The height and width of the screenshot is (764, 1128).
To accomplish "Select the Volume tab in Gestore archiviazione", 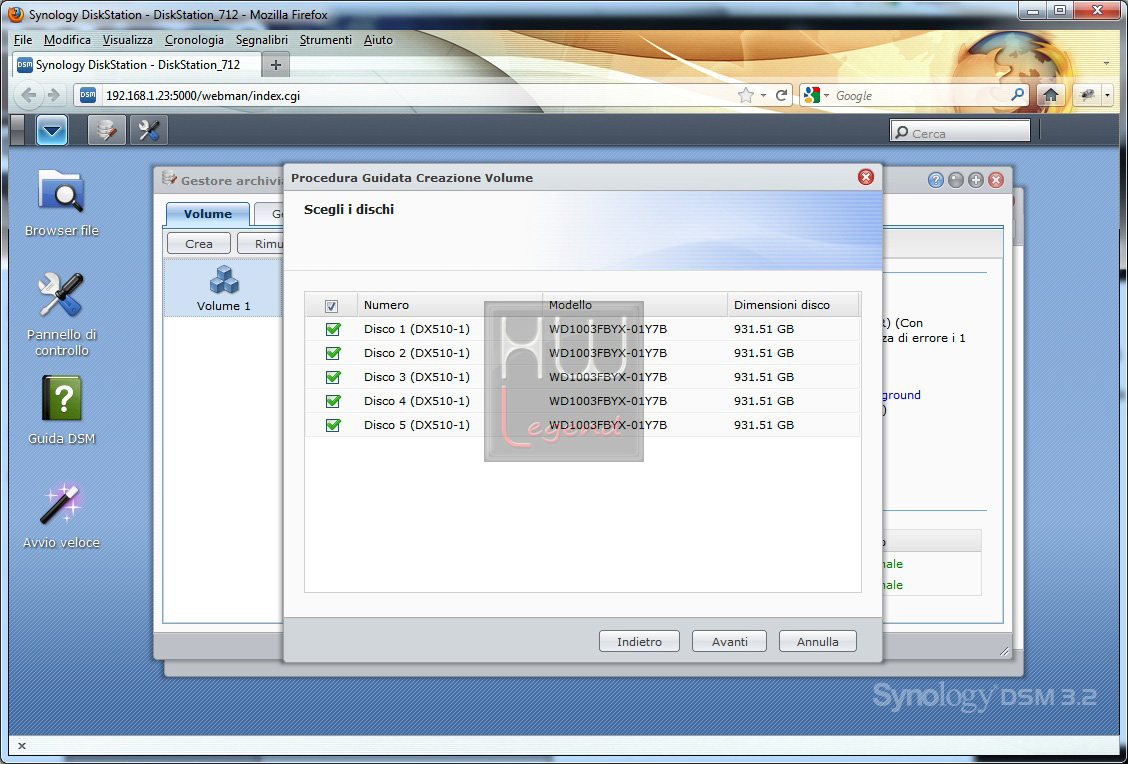I will [x=208, y=214].
